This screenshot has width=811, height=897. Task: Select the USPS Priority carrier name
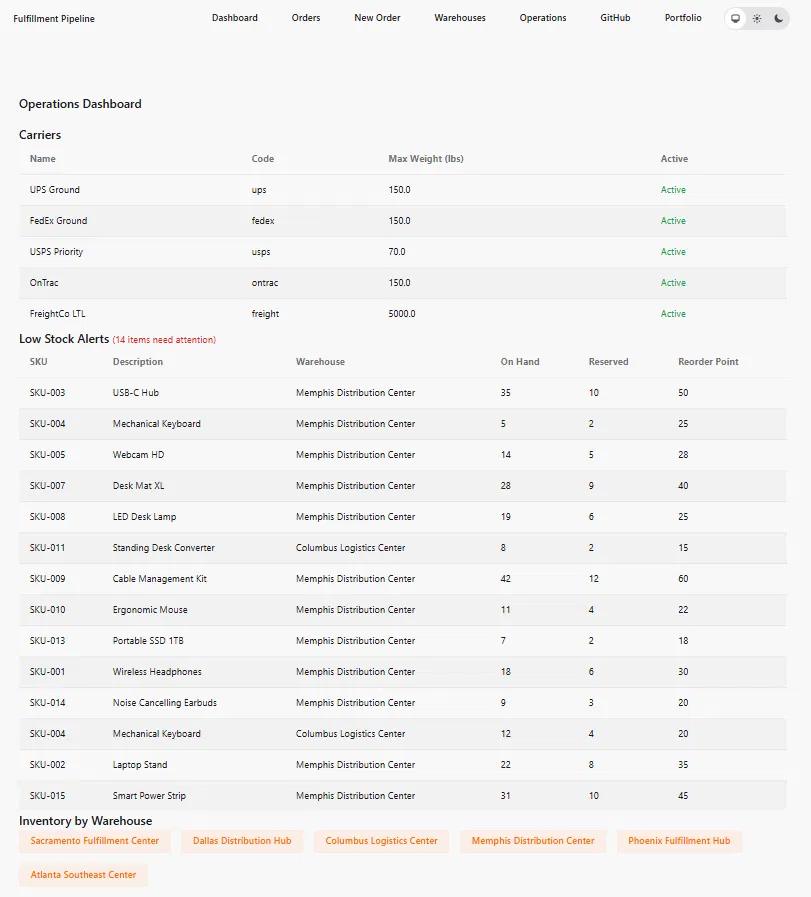point(56,252)
